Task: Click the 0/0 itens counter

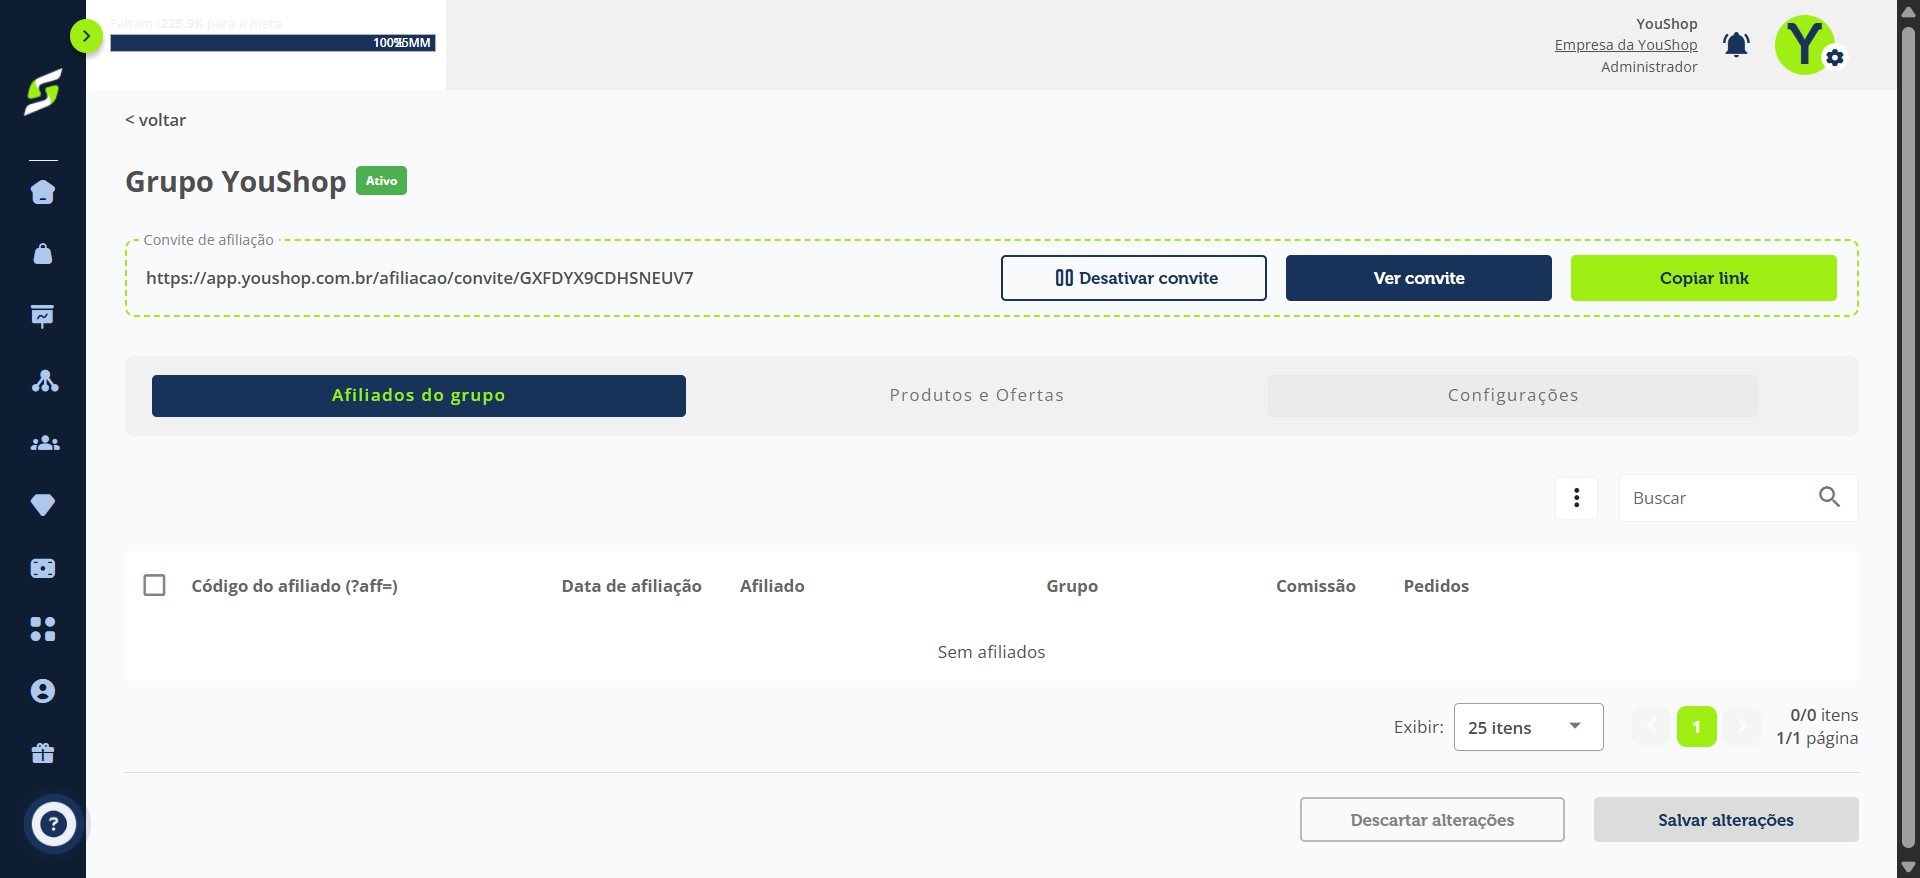Action: (x=1824, y=715)
